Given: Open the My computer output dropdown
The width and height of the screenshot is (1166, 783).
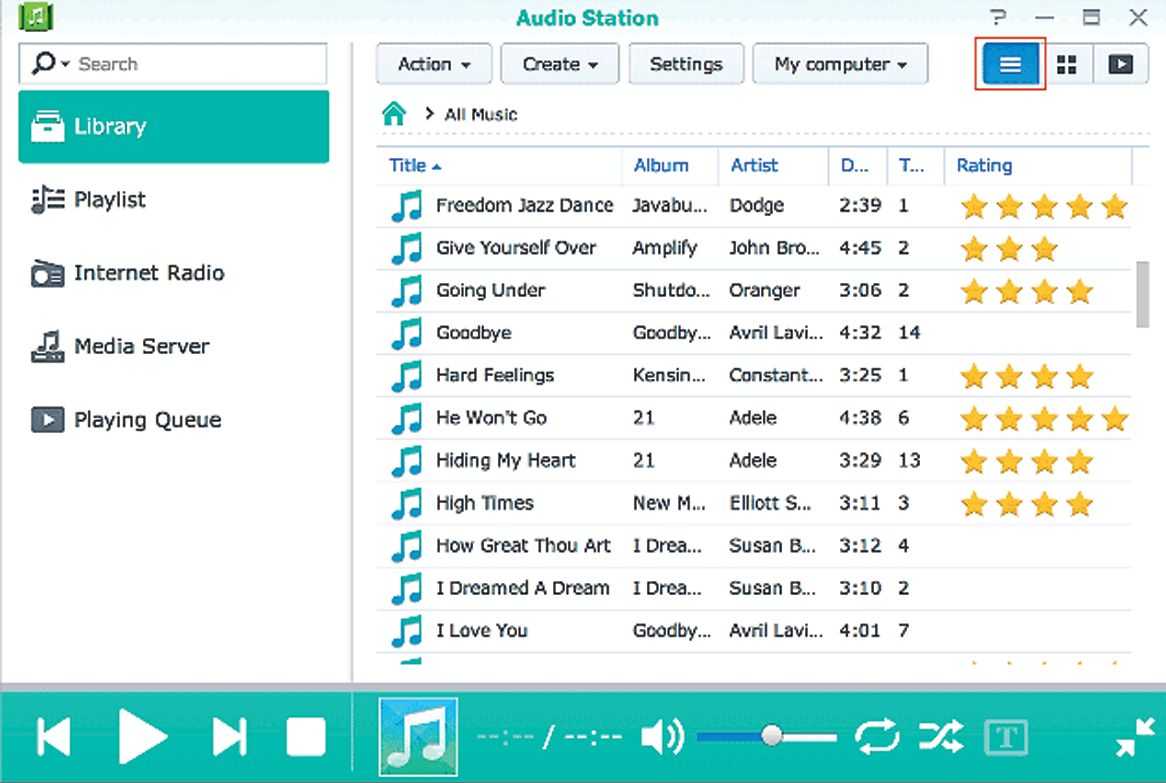Looking at the screenshot, I should pos(840,64).
